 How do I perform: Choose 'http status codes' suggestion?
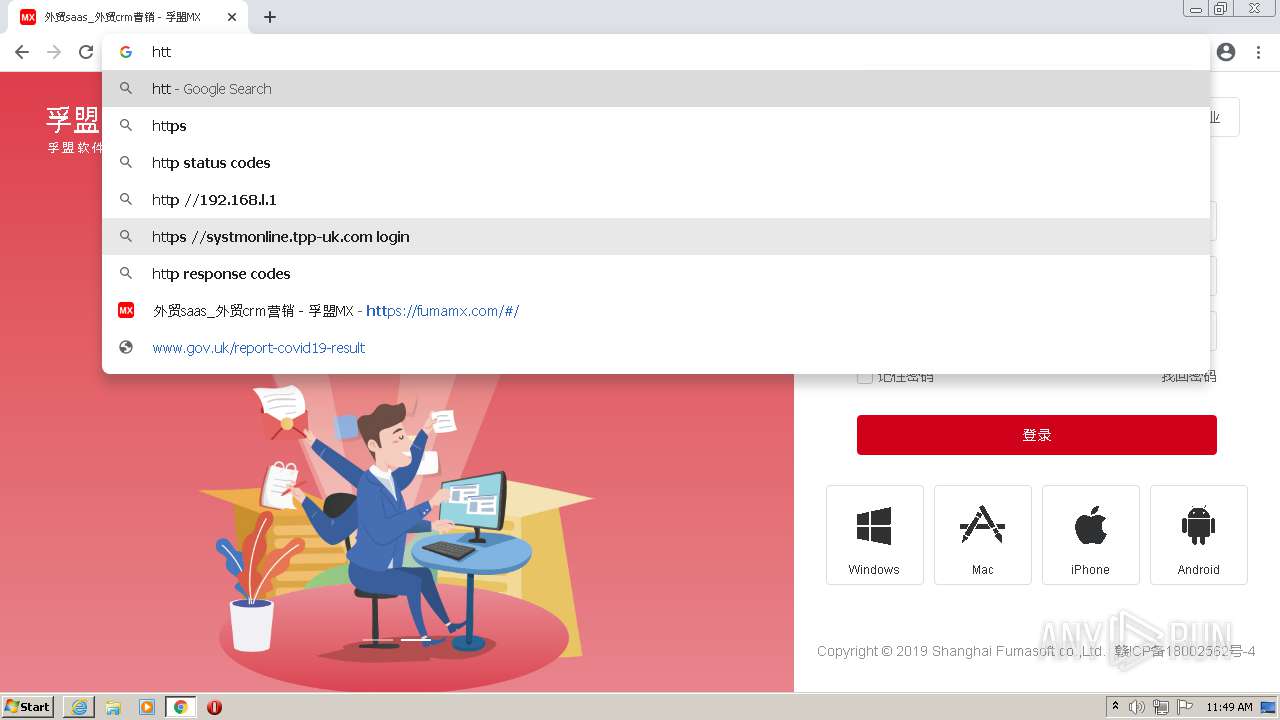656,163
